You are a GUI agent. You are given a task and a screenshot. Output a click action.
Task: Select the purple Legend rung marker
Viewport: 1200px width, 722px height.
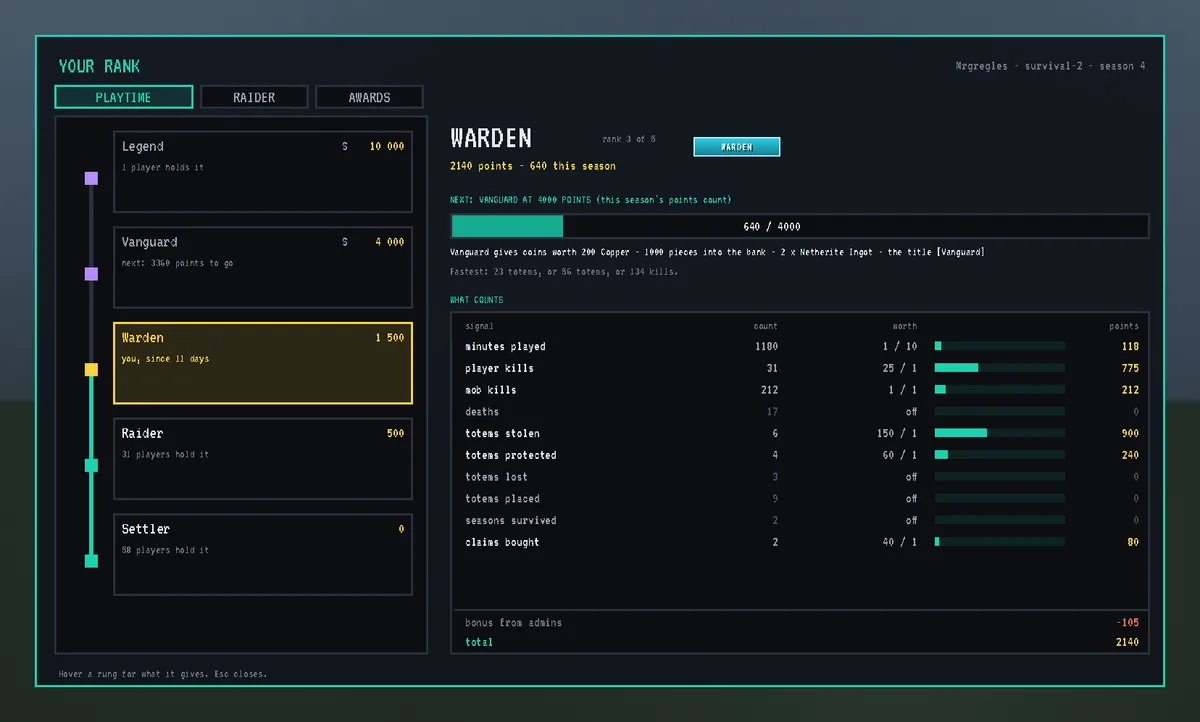coord(91,178)
